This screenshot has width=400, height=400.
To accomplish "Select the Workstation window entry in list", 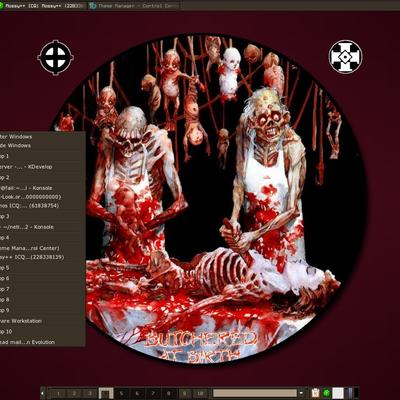I will (43, 321).
